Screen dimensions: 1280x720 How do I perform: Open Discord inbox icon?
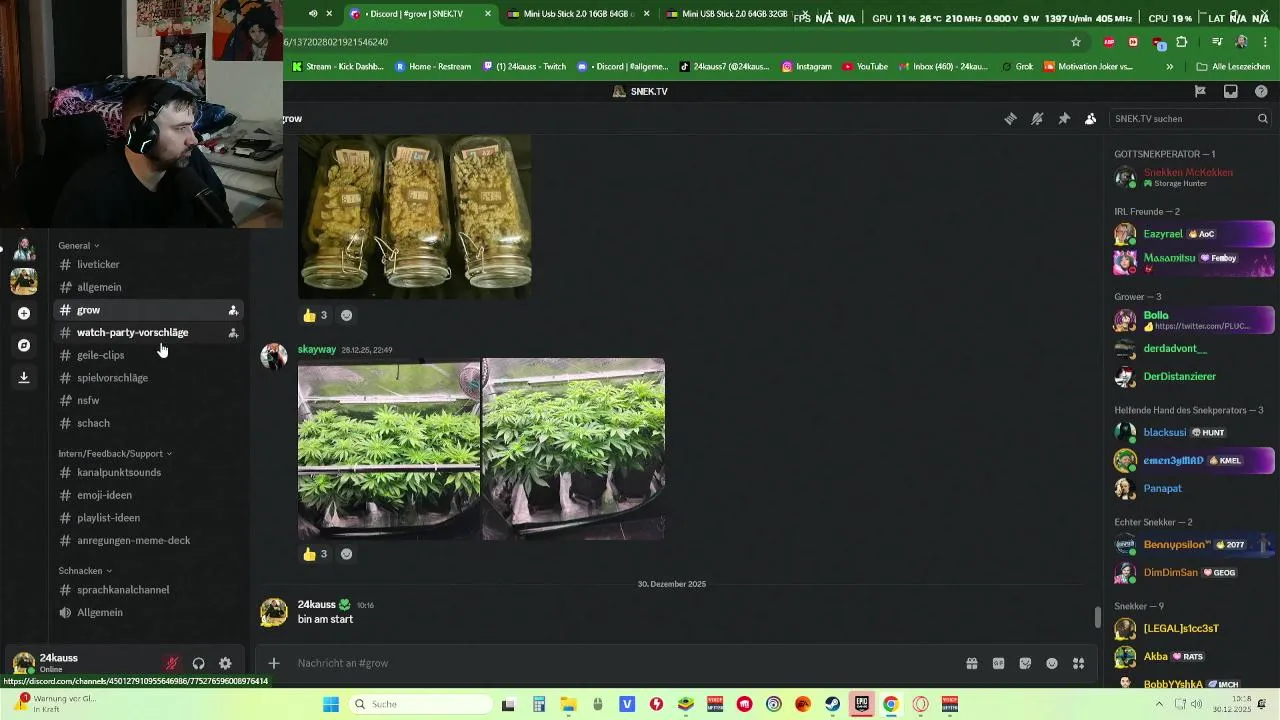tap(1231, 91)
